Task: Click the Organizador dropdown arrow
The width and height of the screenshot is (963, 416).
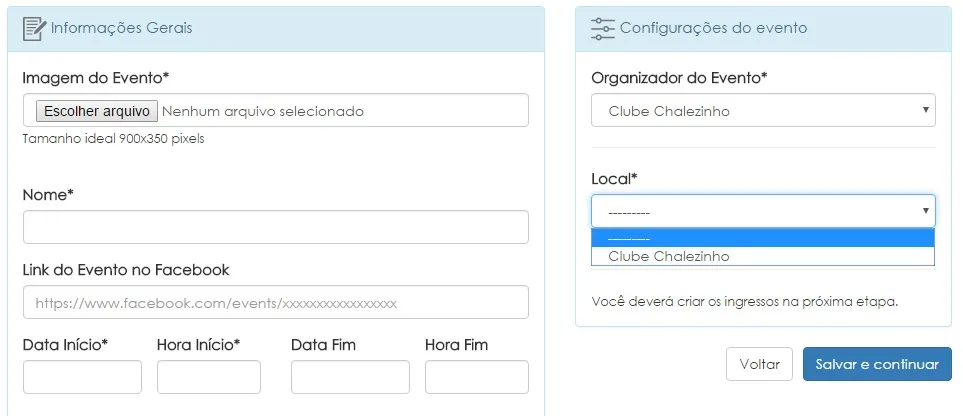Action: 926,111
